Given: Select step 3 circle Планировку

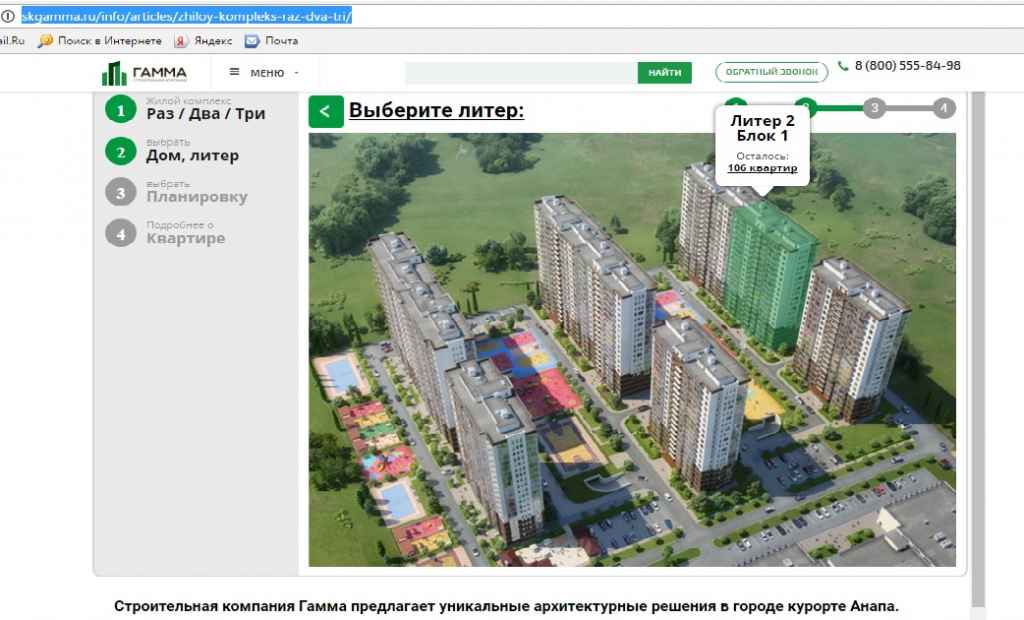Looking at the screenshot, I should pyautogui.click(x=121, y=192).
